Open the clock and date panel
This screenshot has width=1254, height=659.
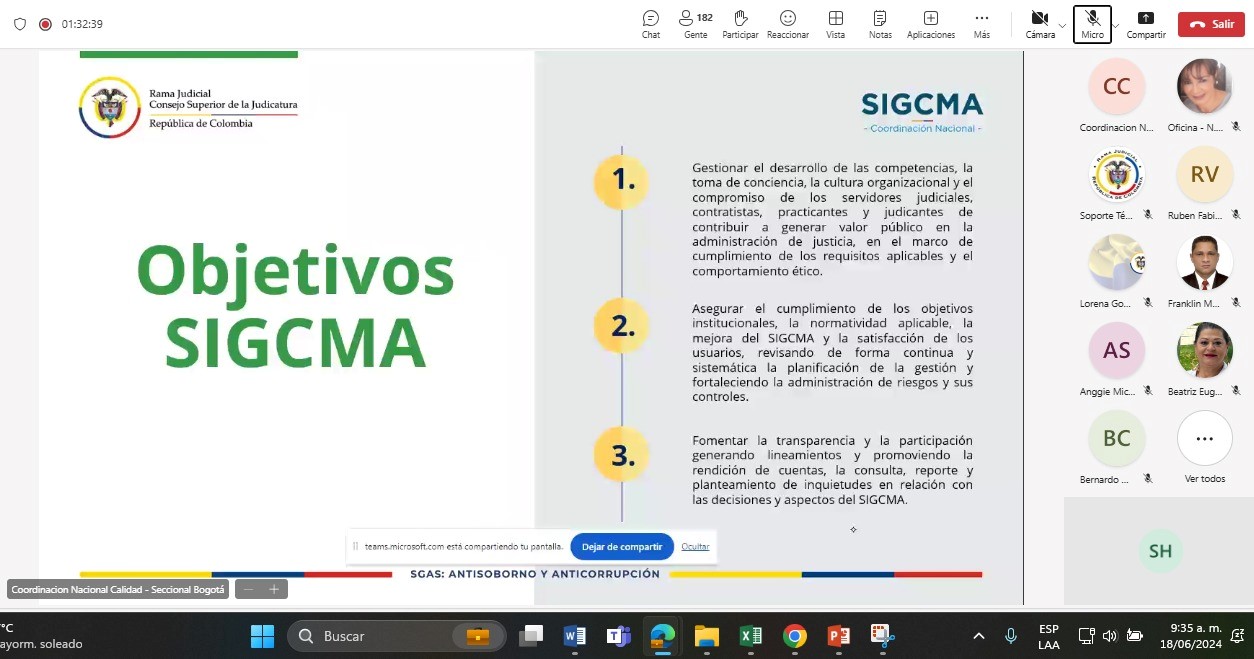point(1193,636)
